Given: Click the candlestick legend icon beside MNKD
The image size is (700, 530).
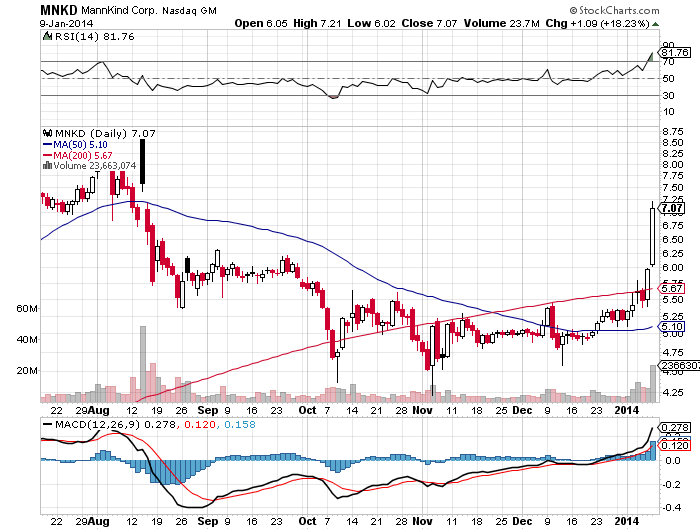Looking at the screenshot, I should pyautogui.click(x=47, y=133).
